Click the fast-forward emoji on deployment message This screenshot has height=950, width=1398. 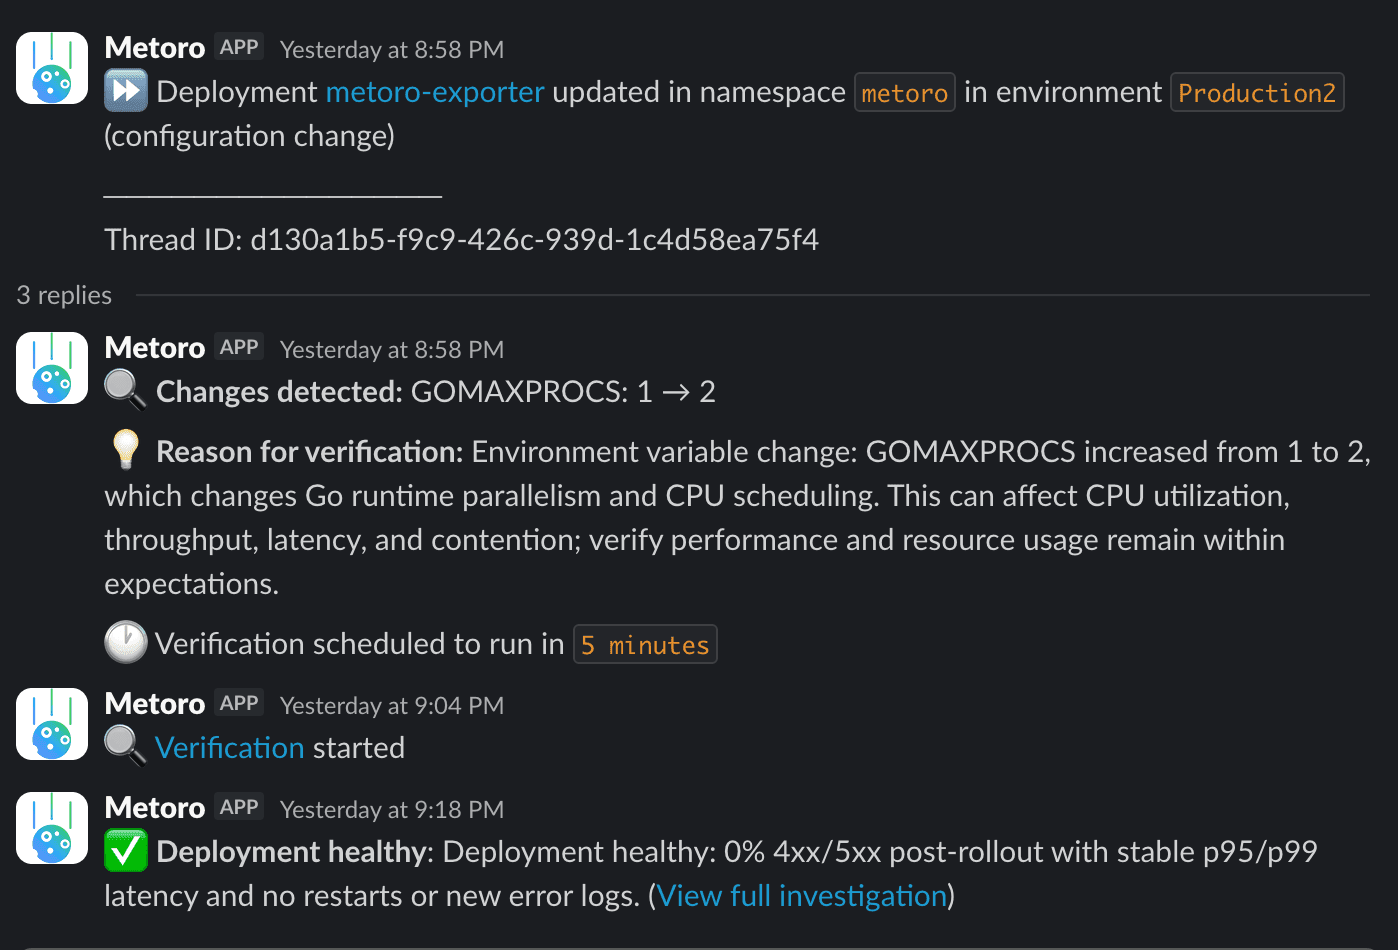click(x=126, y=91)
